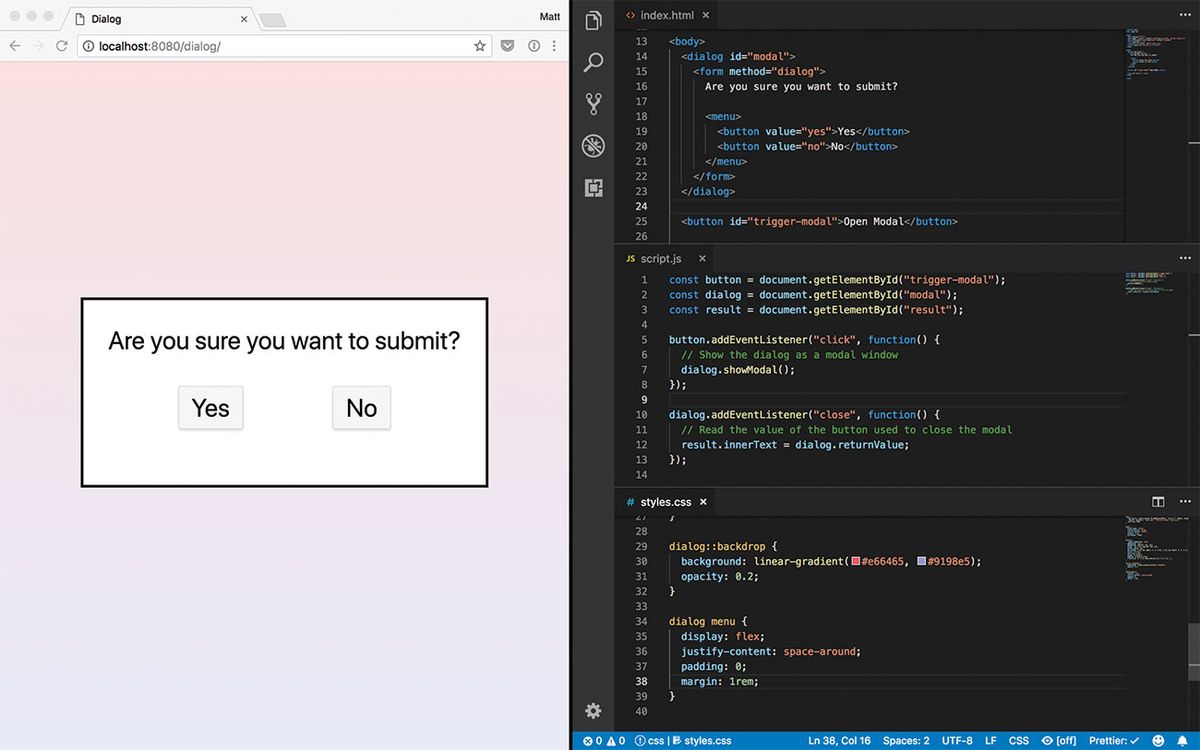Open the Explorer in the VS Code activity bar
Image resolution: width=1200 pixels, height=750 pixels.
point(593,20)
